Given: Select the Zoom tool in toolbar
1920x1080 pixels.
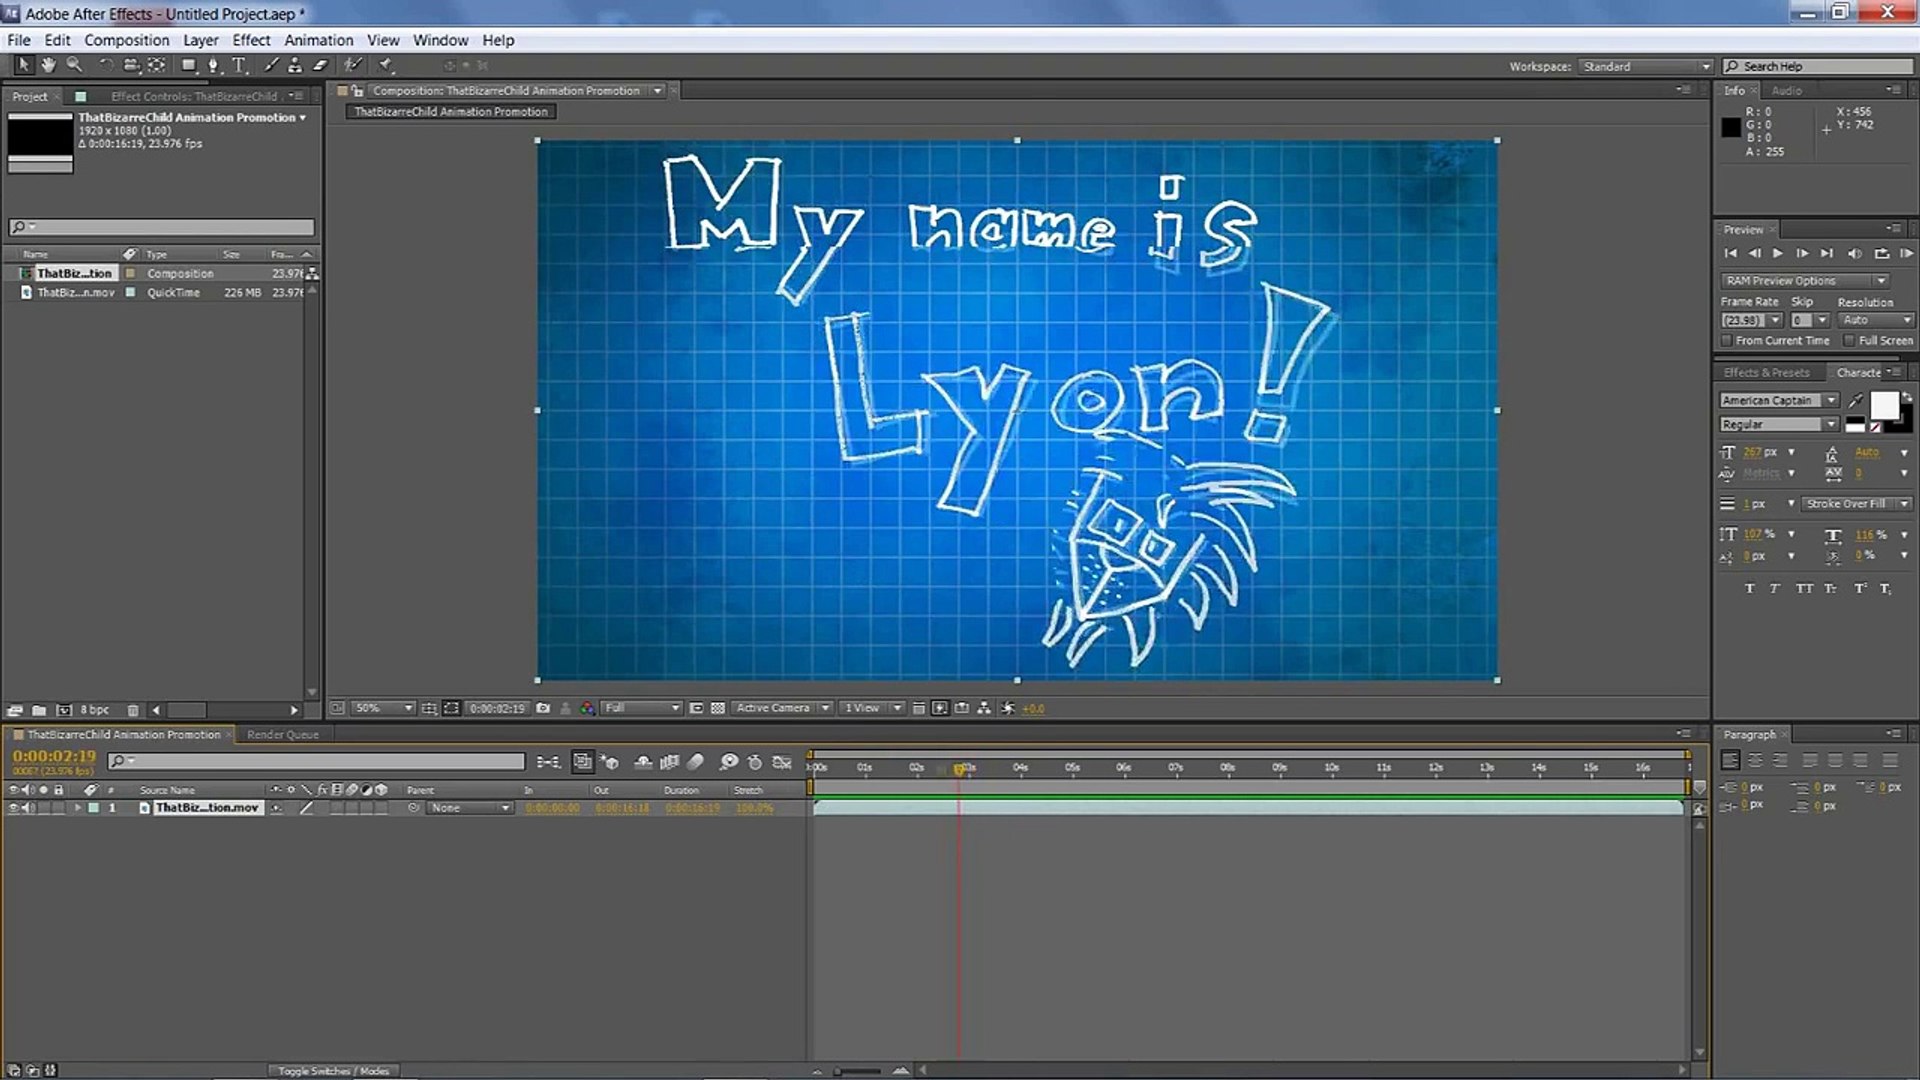Looking at the screenshot, I should click(74, 66).
